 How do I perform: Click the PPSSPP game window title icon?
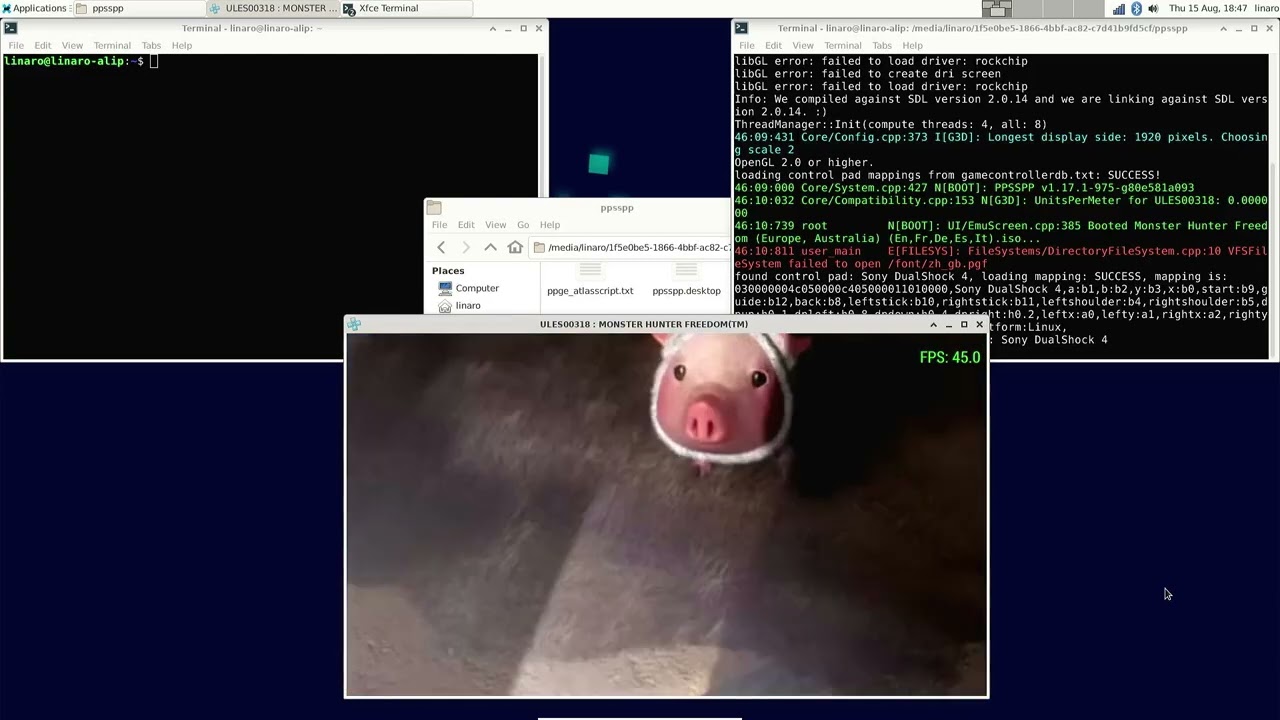coord(353,324)
